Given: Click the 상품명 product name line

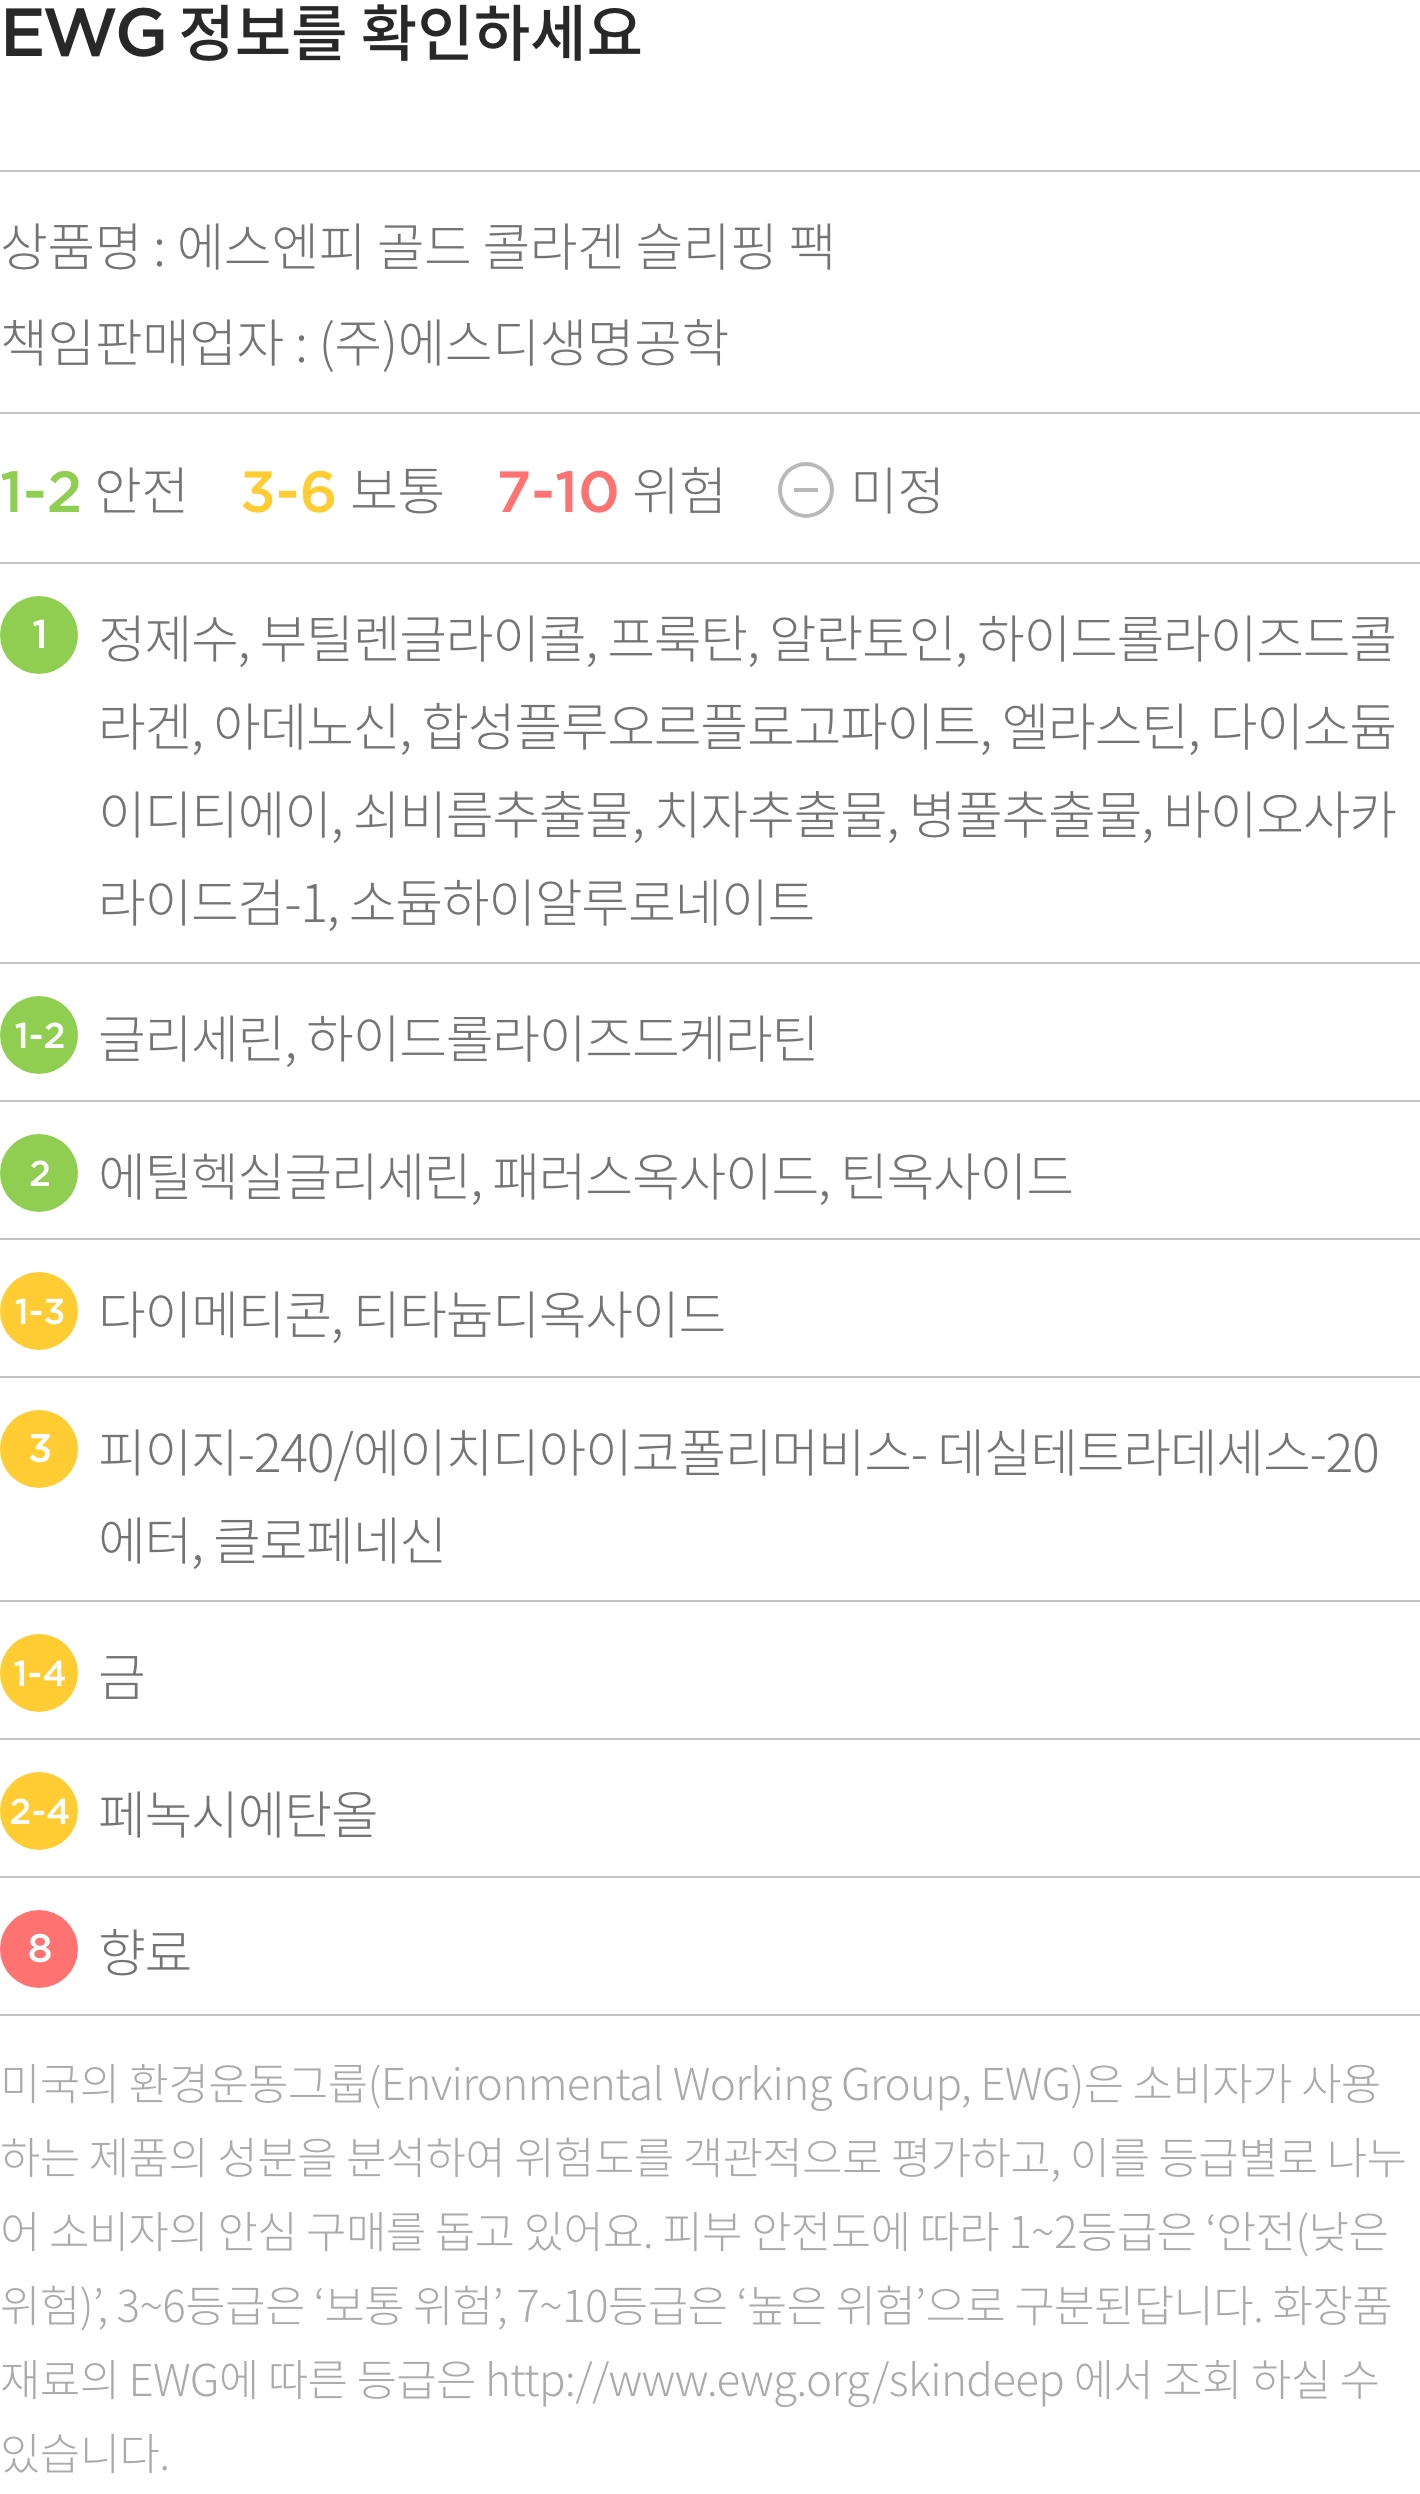Looking at the screenshot, I should (x=417, y=246).
